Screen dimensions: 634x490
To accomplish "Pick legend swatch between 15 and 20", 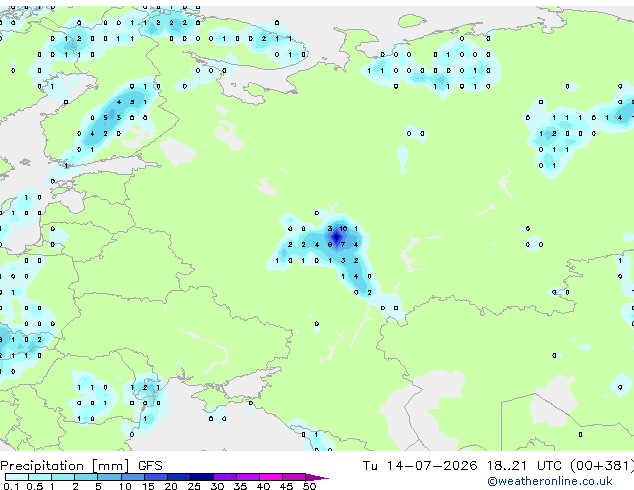I will coord(156,477).
